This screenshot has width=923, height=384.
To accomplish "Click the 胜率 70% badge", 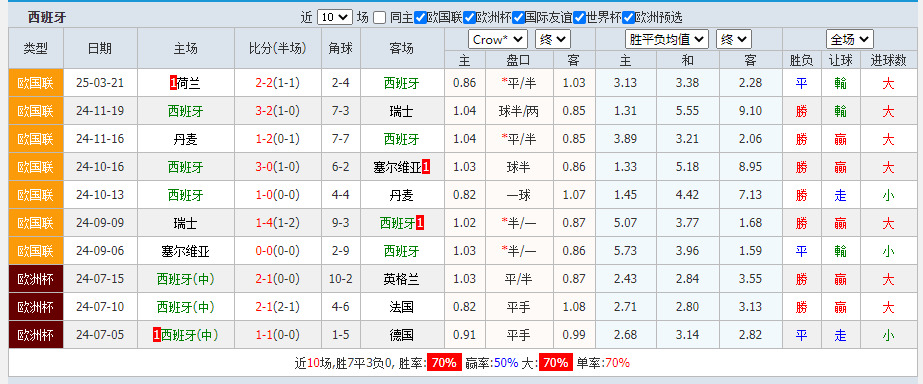I will point(444,363).
